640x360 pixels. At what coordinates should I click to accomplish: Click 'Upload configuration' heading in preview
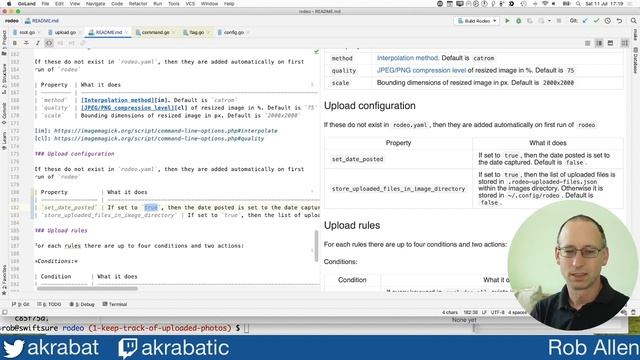[x=370, y=106]
